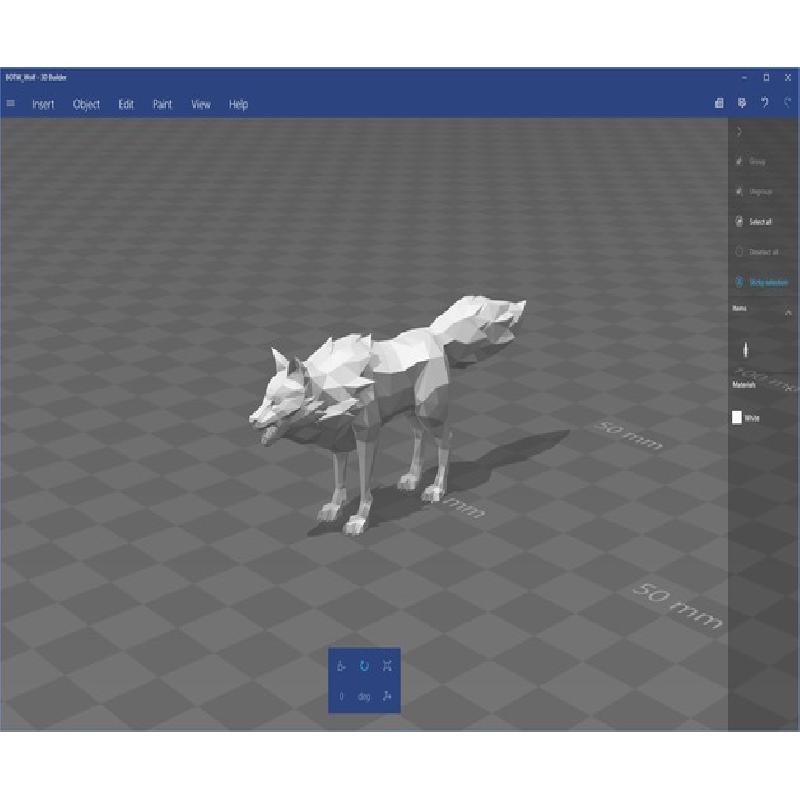Screen dimensions: 800x800
Task: Pick the White material swatch
Action: click(x=737, y=417)
